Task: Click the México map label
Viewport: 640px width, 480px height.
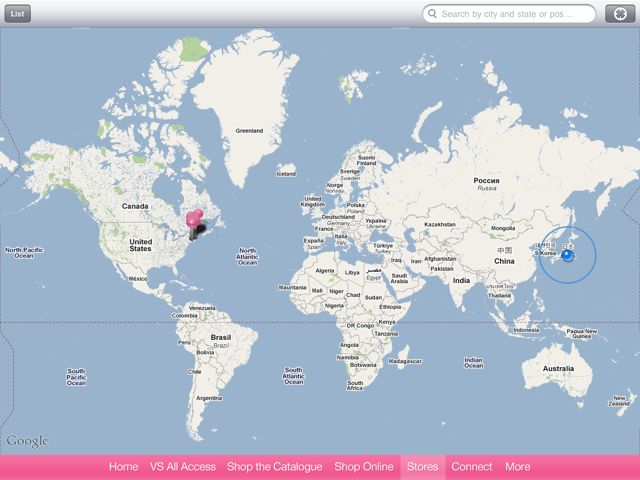Action: pos(138,279)
